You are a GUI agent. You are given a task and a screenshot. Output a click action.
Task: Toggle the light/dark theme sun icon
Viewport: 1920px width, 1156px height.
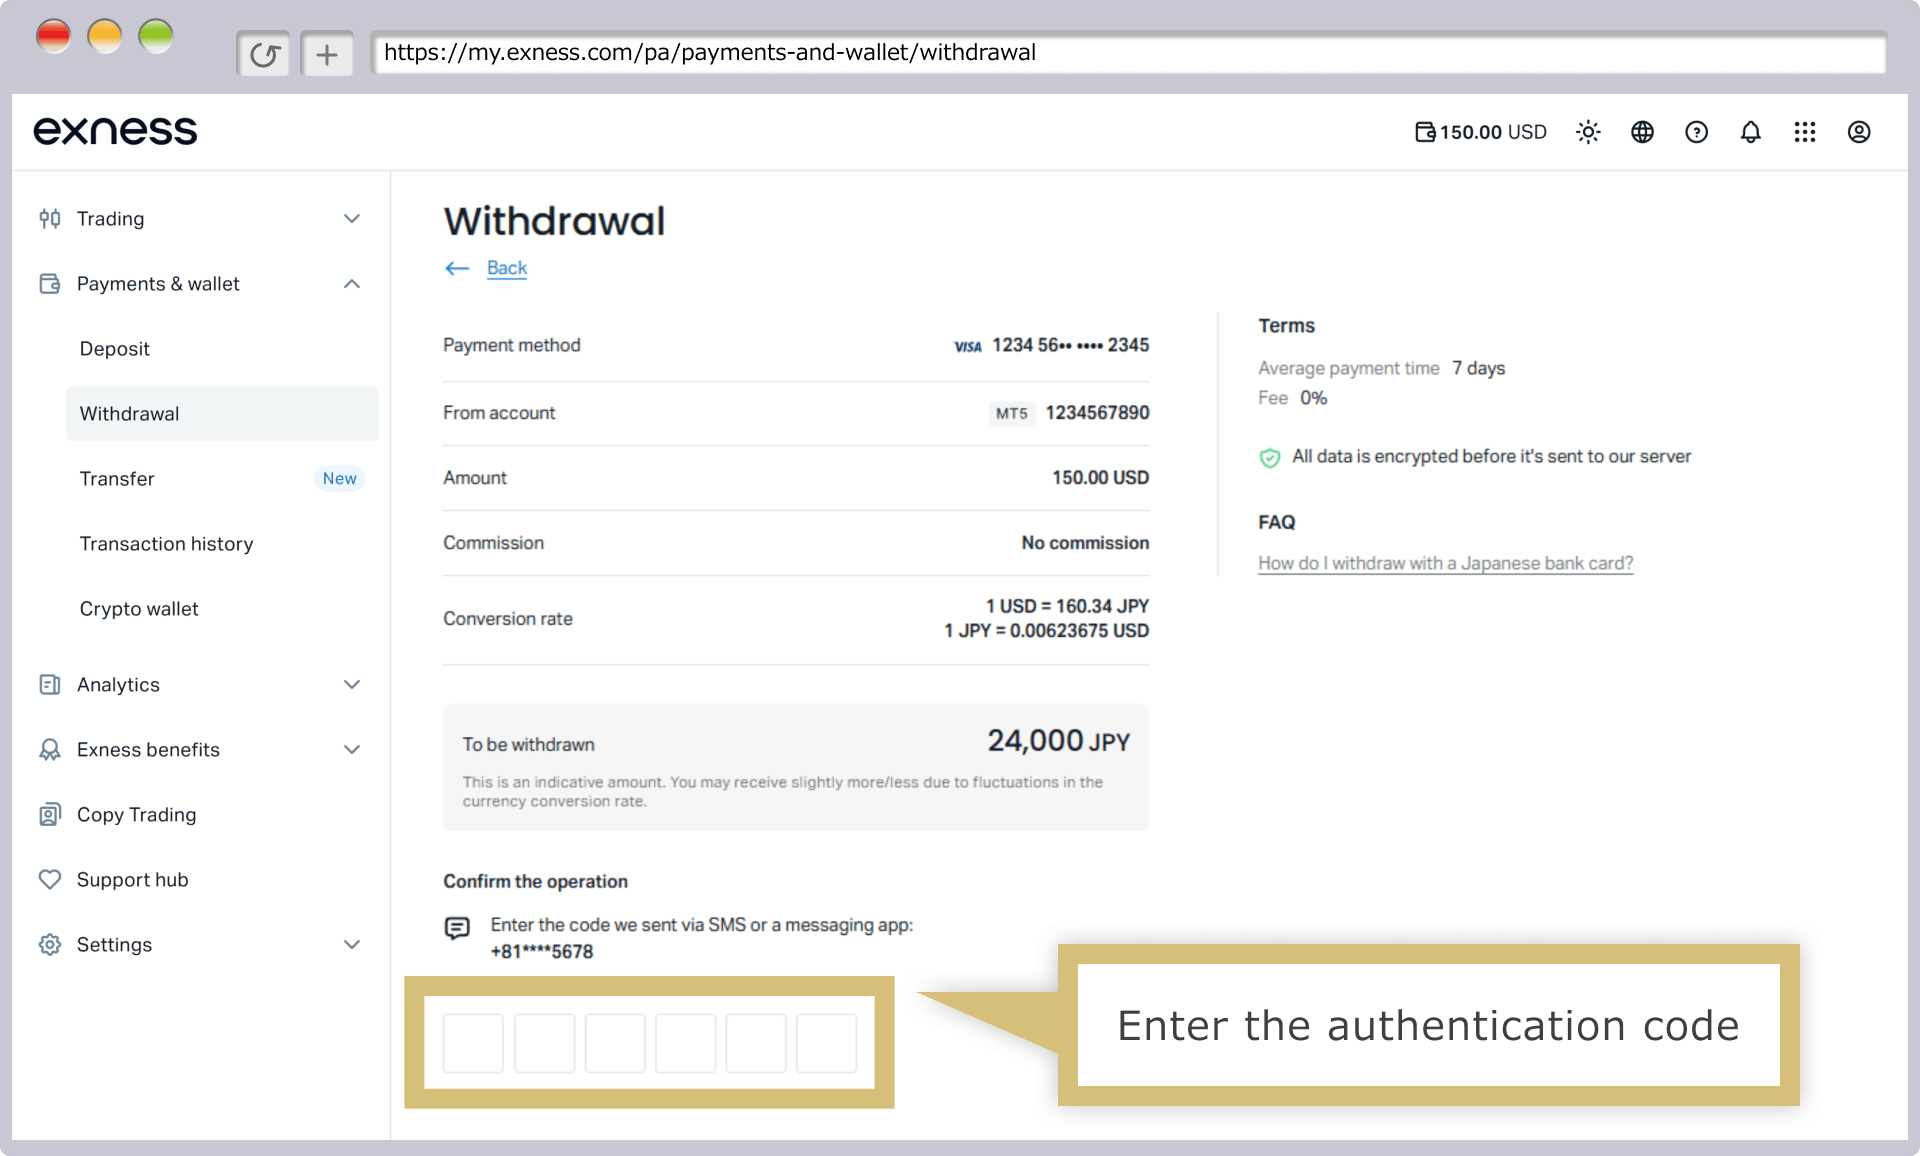pyautogui.click(x=1588, y=132)
